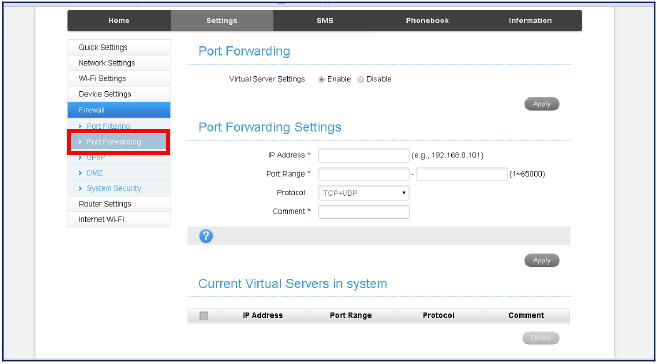Image resolution: width=657 pixels, height=364 pixels.
Task: Open the Protocol TCP+UDP dropdown
Action: pos(364,193)
